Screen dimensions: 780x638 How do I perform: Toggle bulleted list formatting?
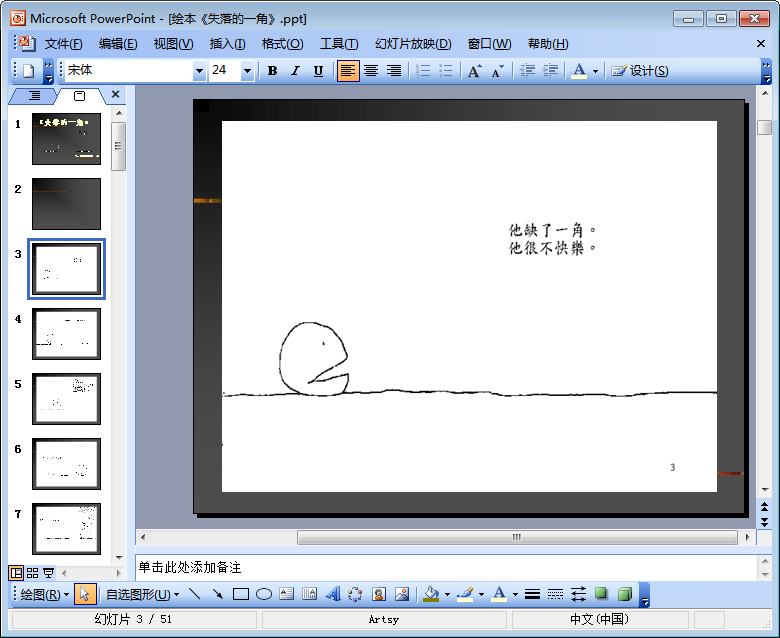[x=446, y=71]
